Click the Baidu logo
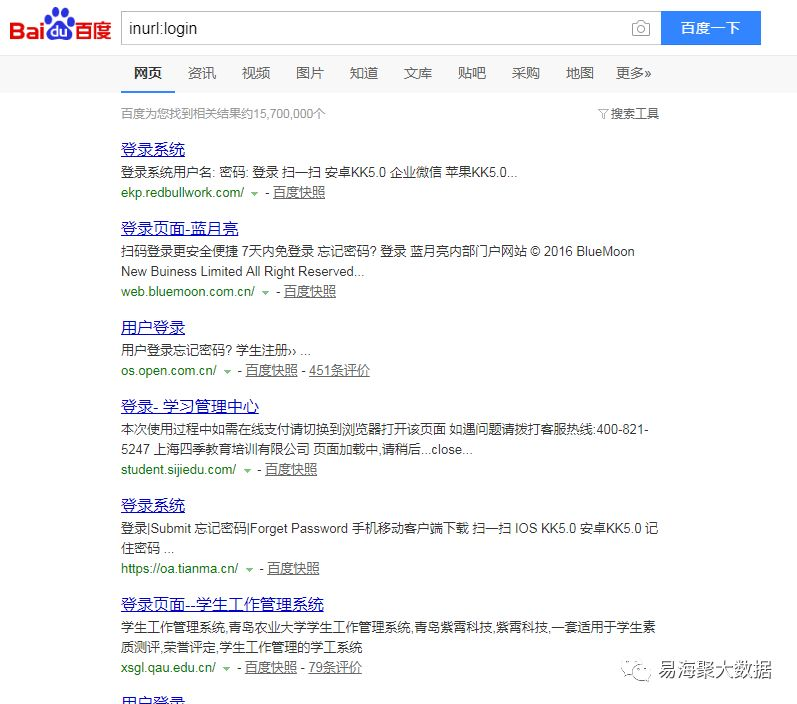This screenshot has height=704, width=797. point(60,24)
